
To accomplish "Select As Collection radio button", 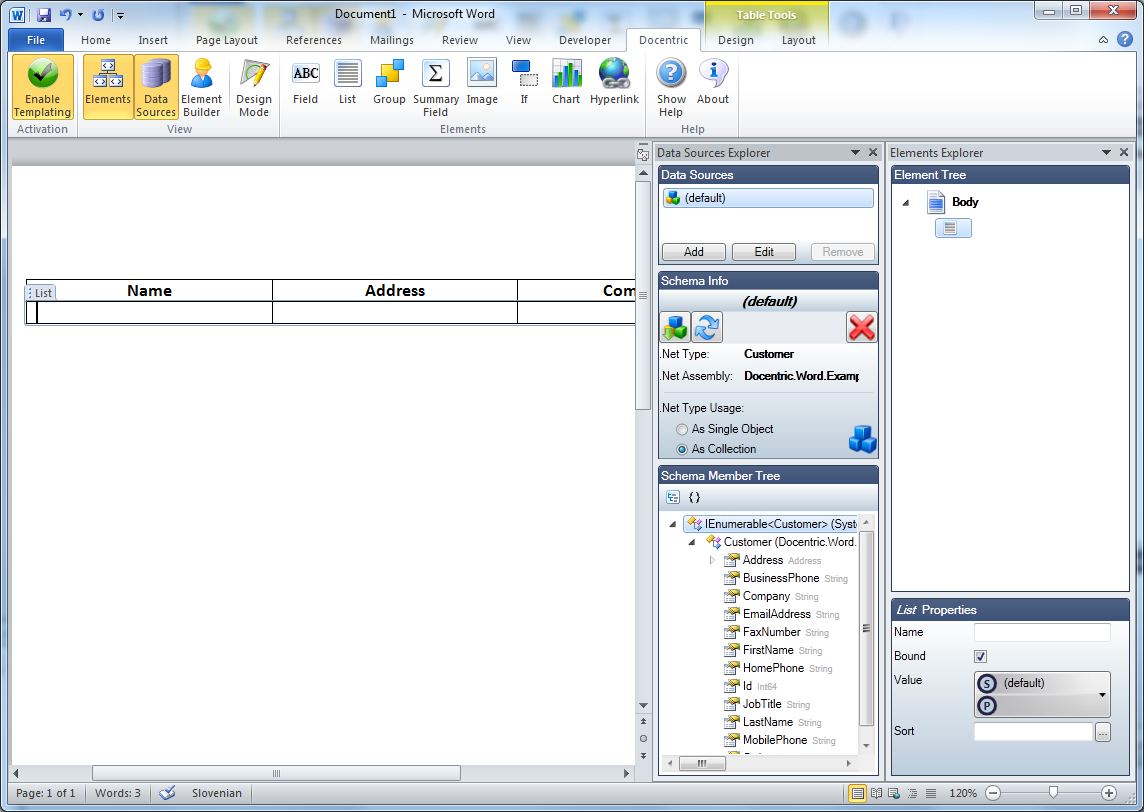I will (x=681, y=449).
